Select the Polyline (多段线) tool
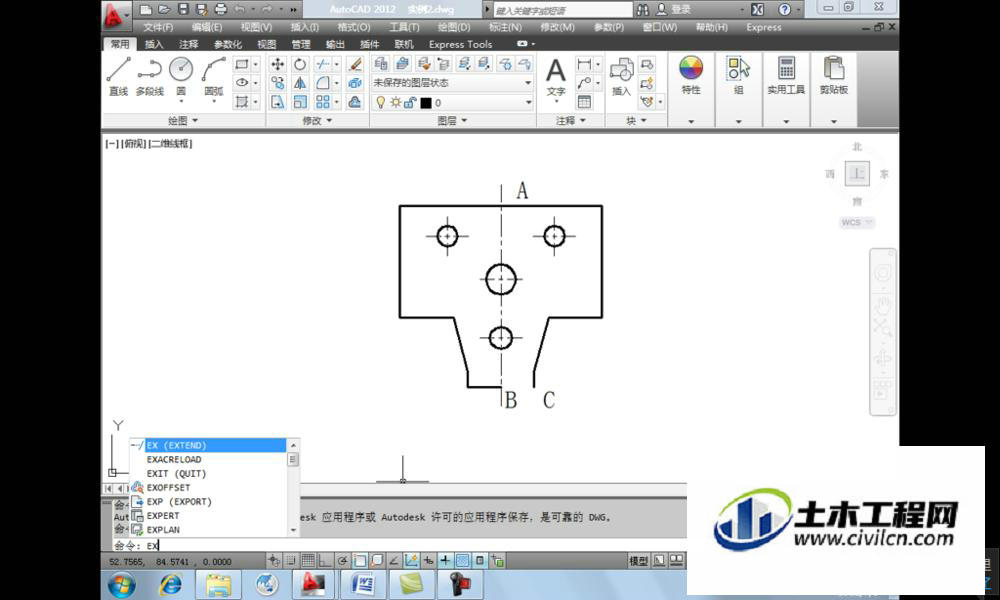 149,76
